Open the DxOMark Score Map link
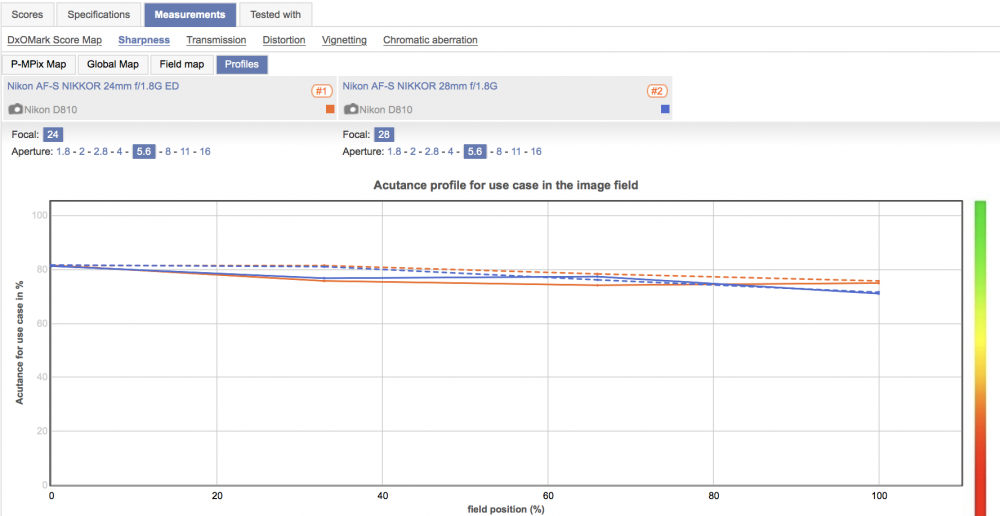Screen dimensions: 1000x516 click(54, 40)
